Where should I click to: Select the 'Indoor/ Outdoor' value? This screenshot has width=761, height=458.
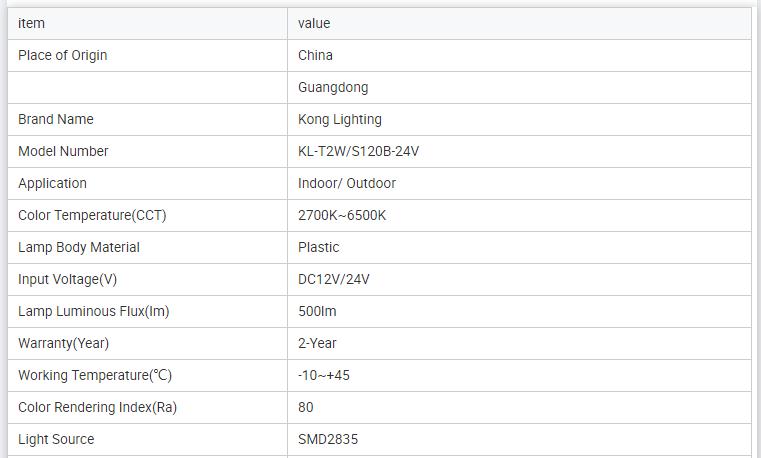tap(347, 183)
